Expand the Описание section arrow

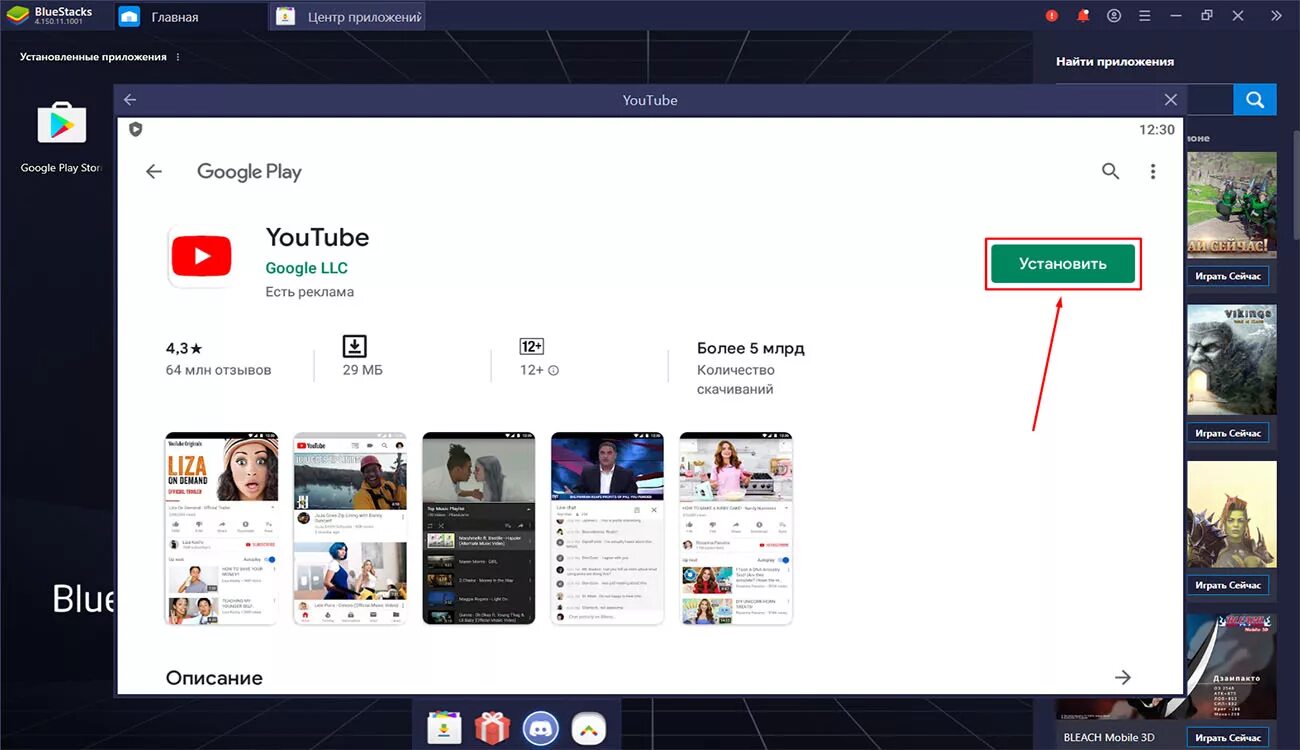[1123, 677]
